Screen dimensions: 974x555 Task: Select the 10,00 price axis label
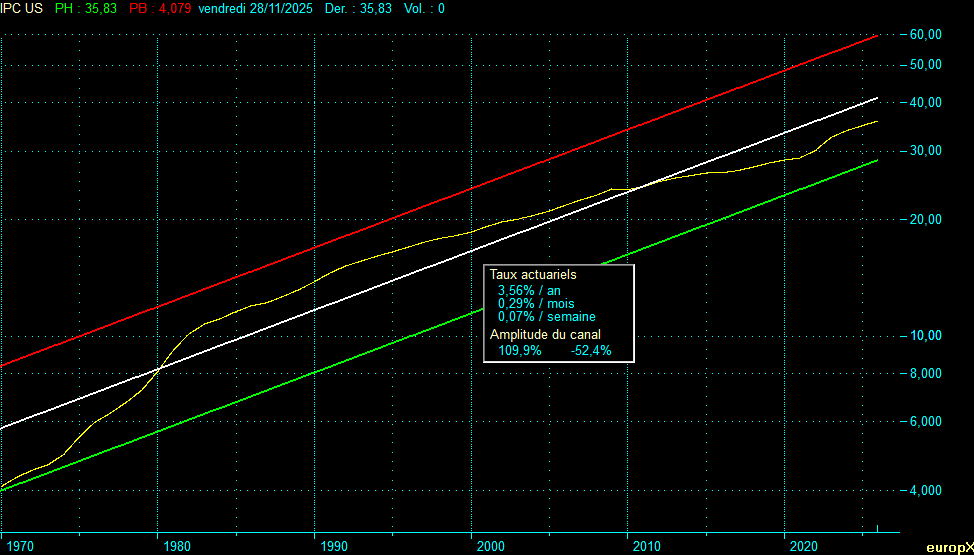tap(925, 336)
